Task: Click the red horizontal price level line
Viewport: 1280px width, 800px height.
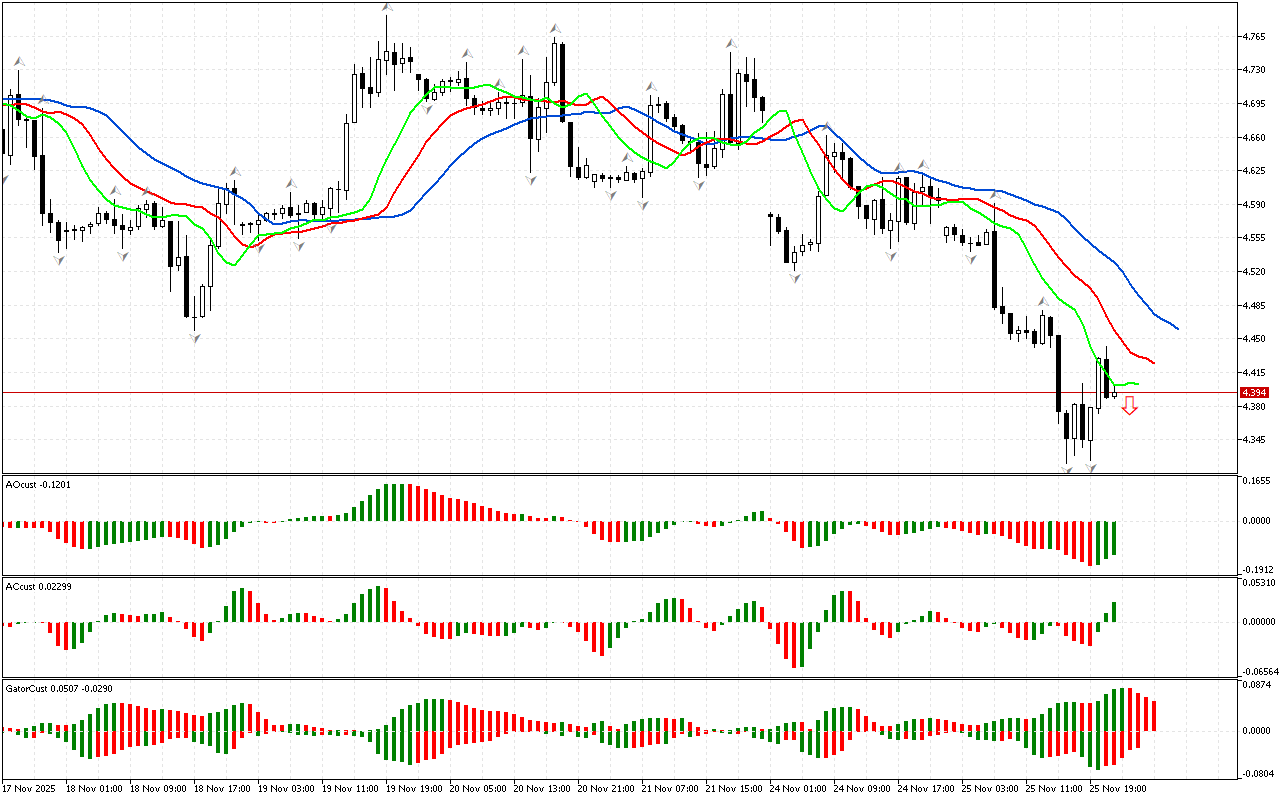Action: tap(600, 393)
